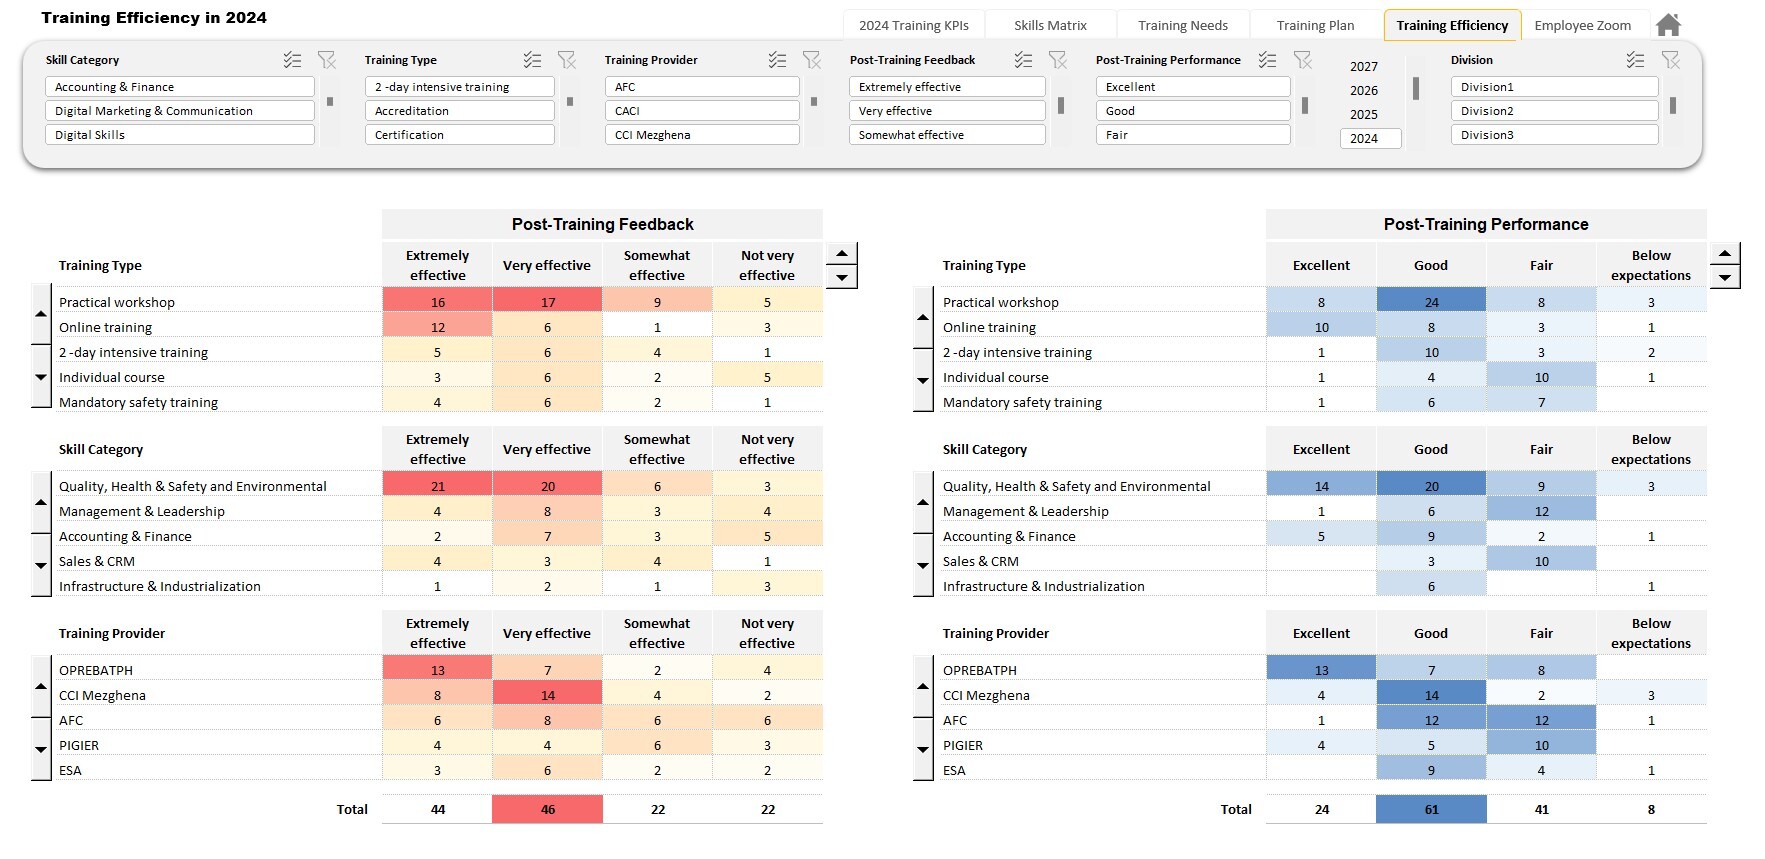Click down arrow beside Post-Training Performance columns
This screenshot has width=1765, height=859.
[1725, 277]
